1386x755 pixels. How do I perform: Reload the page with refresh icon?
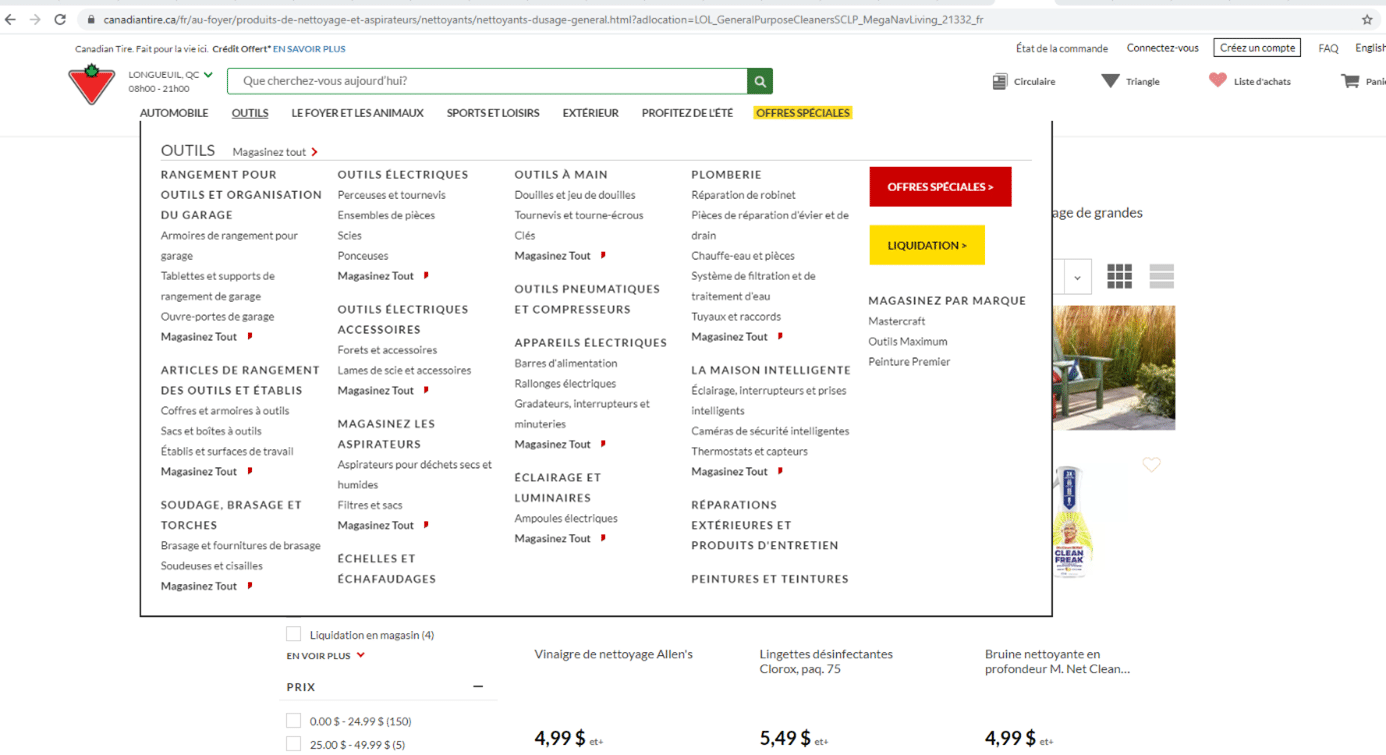pyautogui.click(x=61, y=19)
